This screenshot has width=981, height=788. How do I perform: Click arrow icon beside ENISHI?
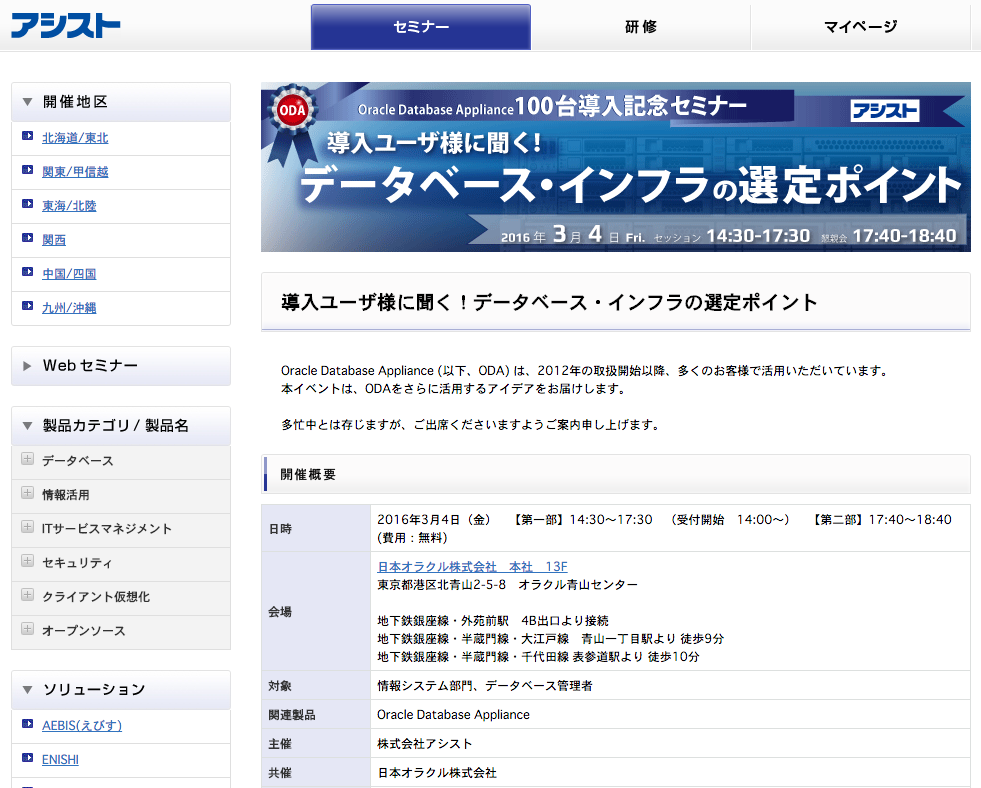(28, 757)
